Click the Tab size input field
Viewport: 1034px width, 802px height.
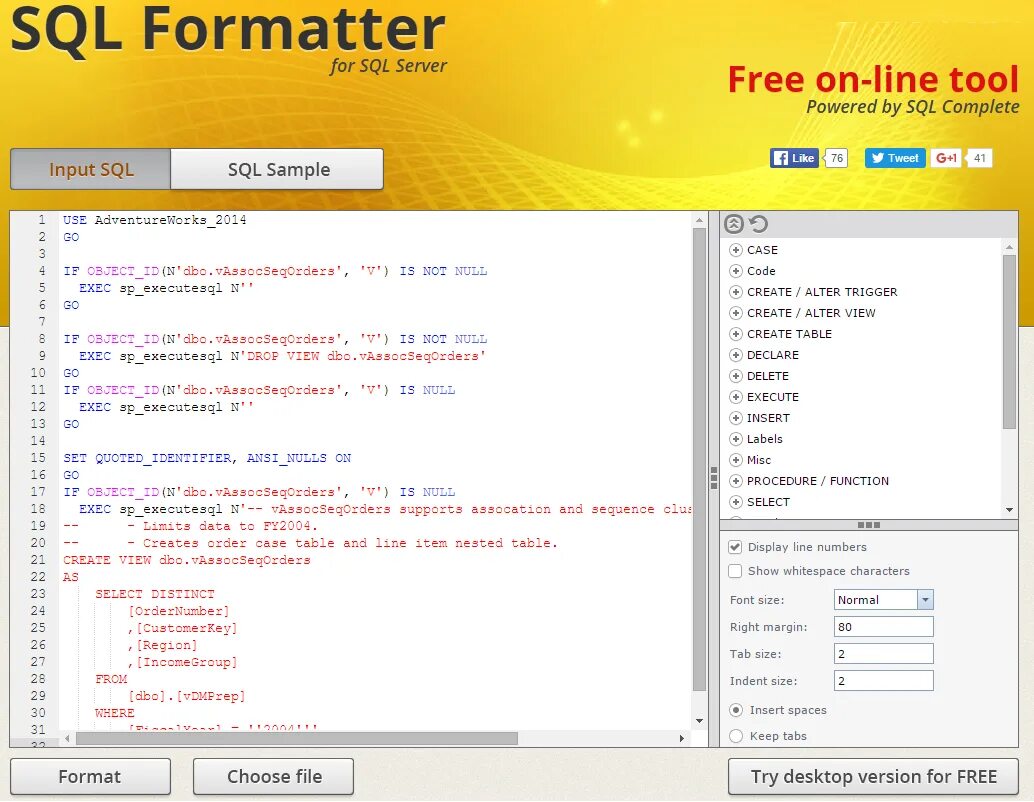[x=884, y=654]
